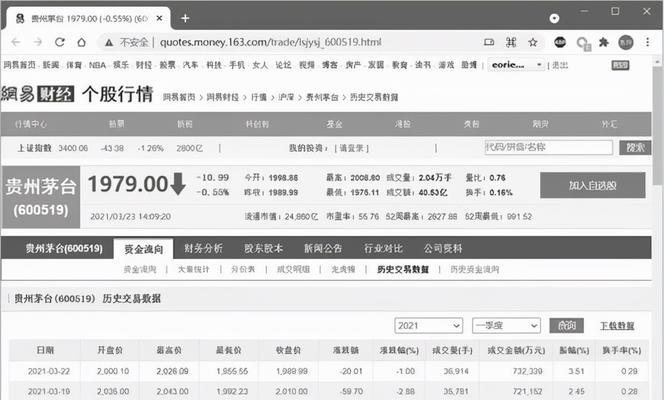Open the 公司资料 tab
Image resolution: width=664 pixels, height=400 pixels.
tap(443, 248)
